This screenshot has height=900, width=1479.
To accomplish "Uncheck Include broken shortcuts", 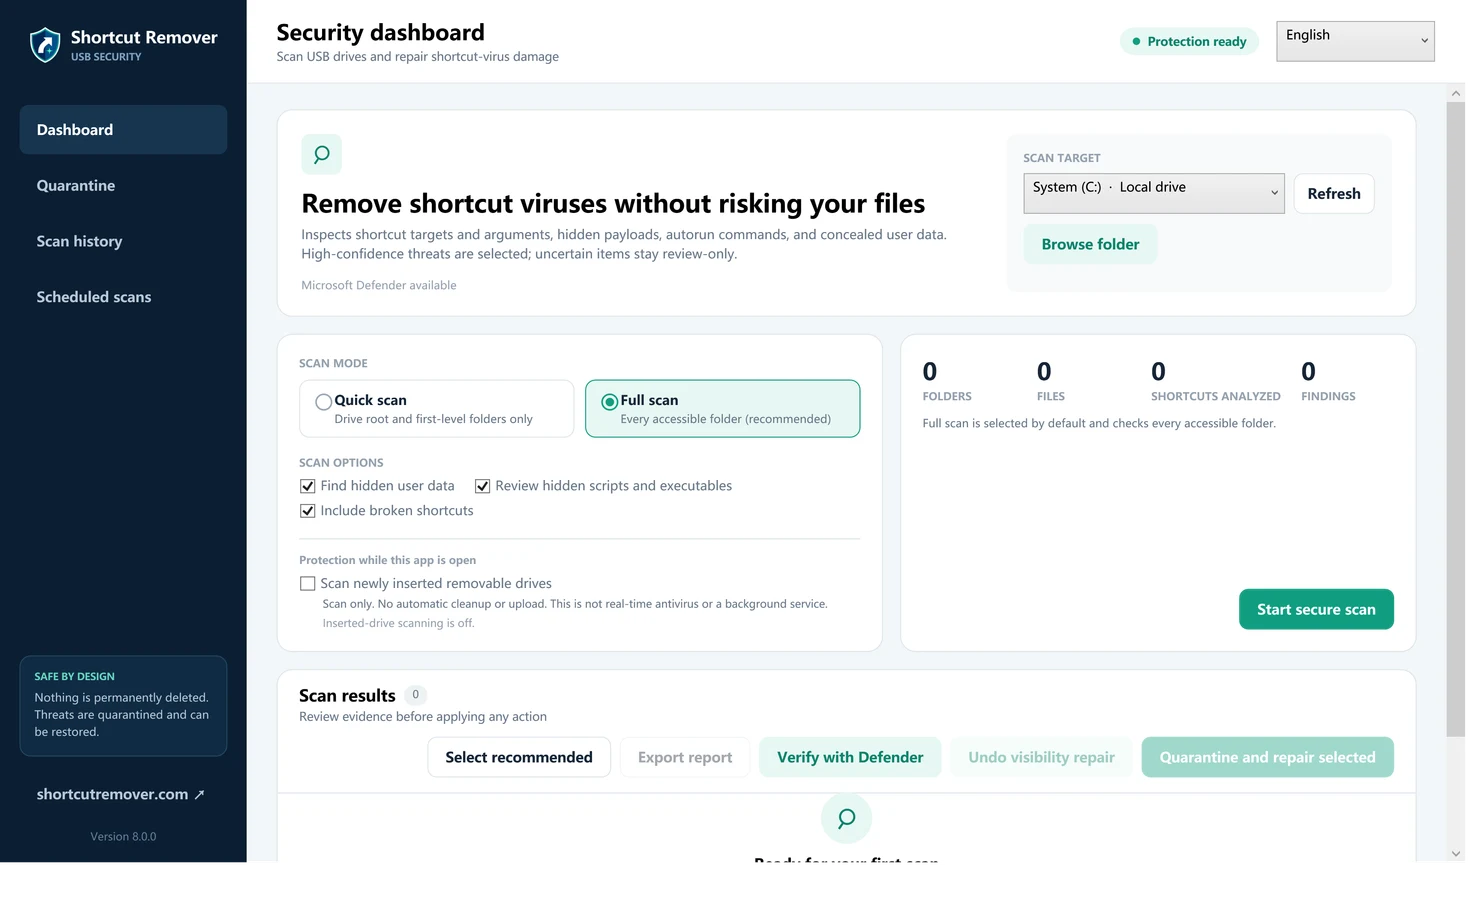I will pyautogui.click(x=308, y=511).
